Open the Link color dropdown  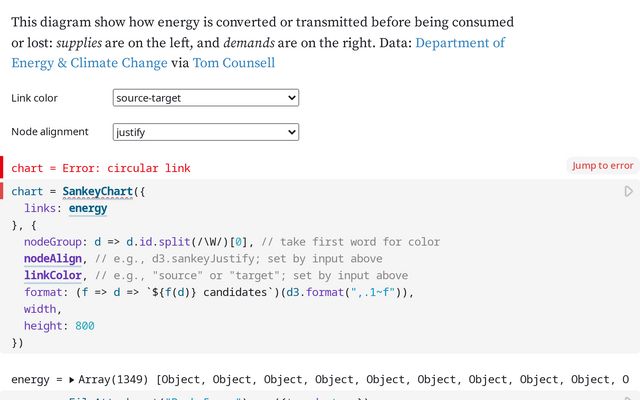[x=206, y=97]
